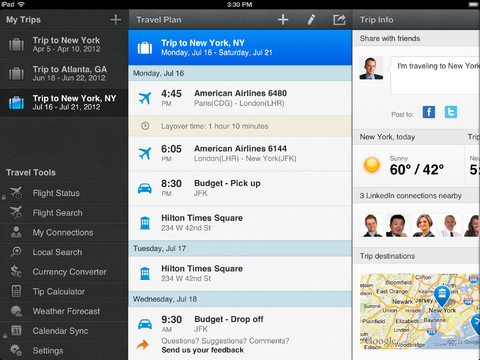This screenshot has height=360, width=480.
Task: Open Budget - Pick up rental
Action: click(x=240, y=188)
